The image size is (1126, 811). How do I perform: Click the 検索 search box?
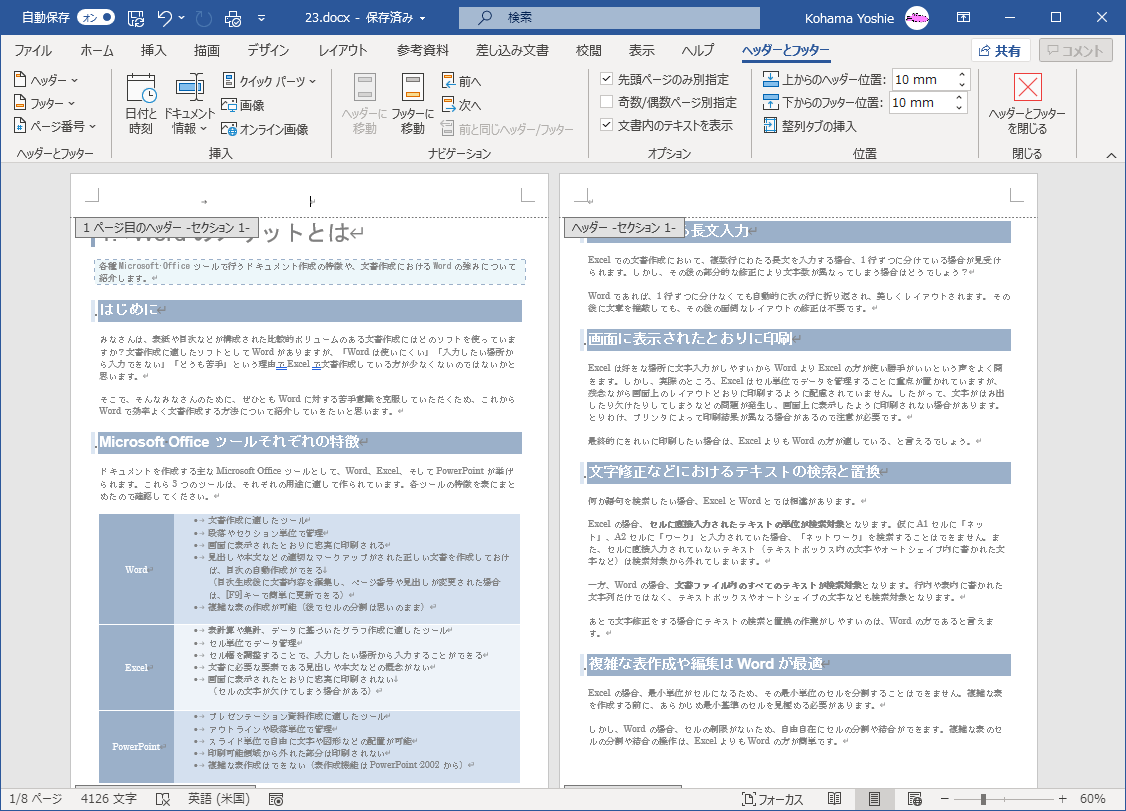(609, 17)
